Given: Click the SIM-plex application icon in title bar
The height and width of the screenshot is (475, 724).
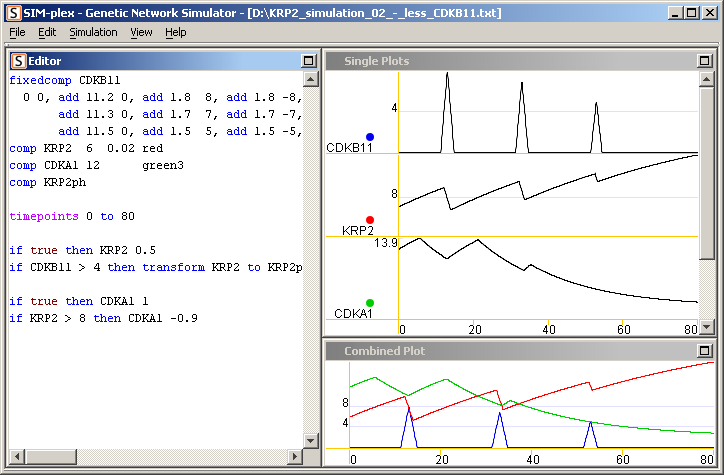Looking at the screenshot, I should pyautogui.click(x=13, y=12).
